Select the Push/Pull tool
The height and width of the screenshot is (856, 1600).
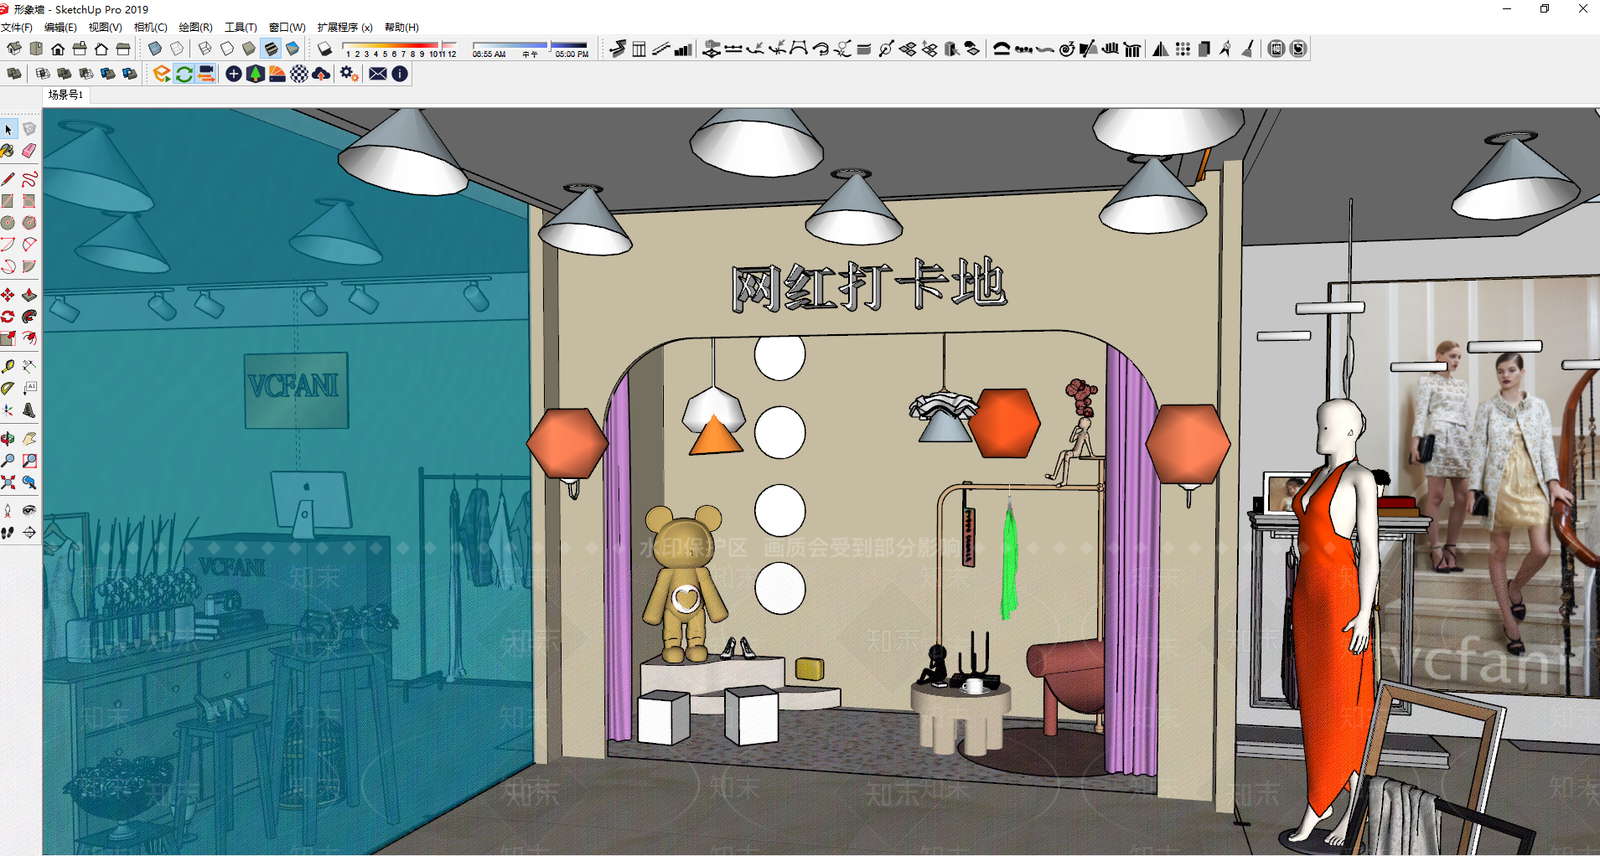tap(29, 294)
